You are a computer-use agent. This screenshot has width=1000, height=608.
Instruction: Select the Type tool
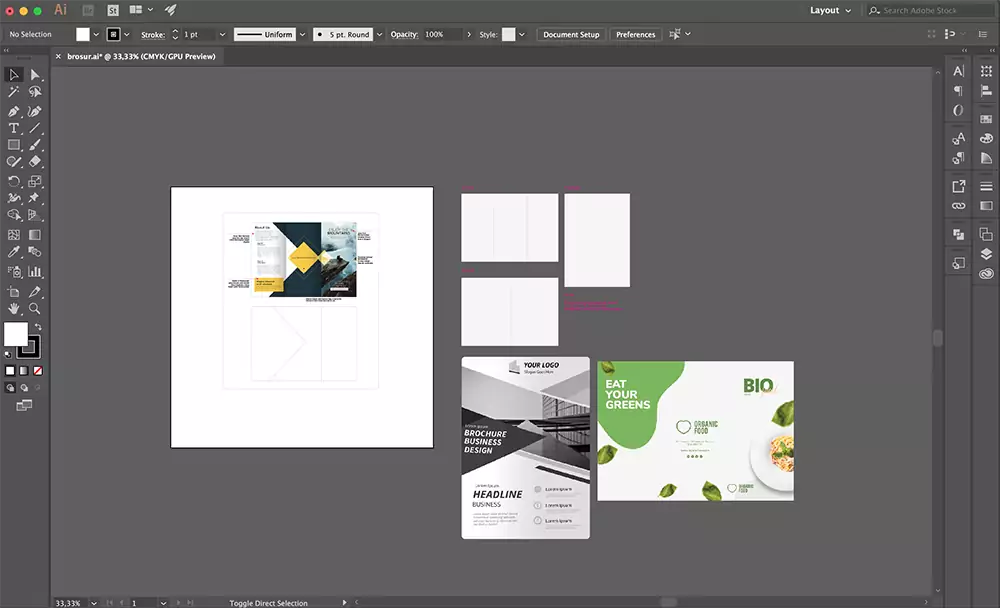[14, 127]
